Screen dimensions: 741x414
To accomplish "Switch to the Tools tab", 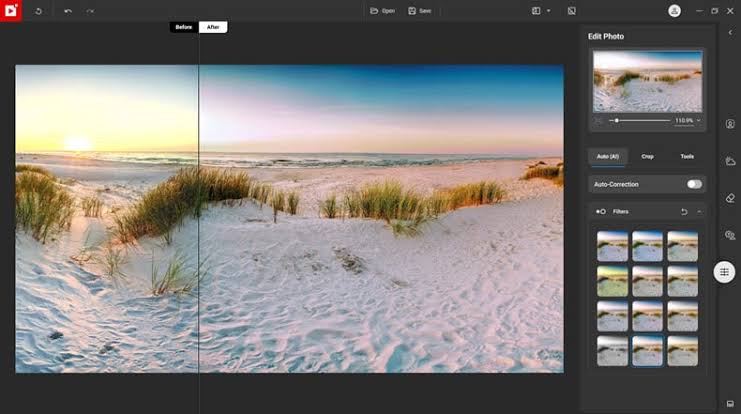I will click(687, 157).
